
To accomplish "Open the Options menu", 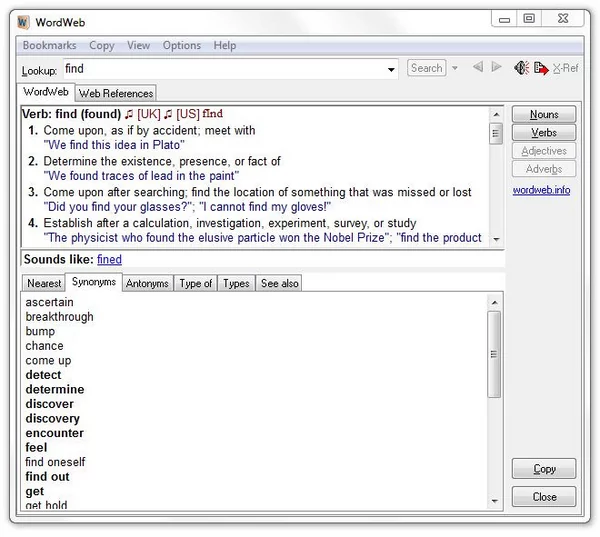I will tap(182, 45).
